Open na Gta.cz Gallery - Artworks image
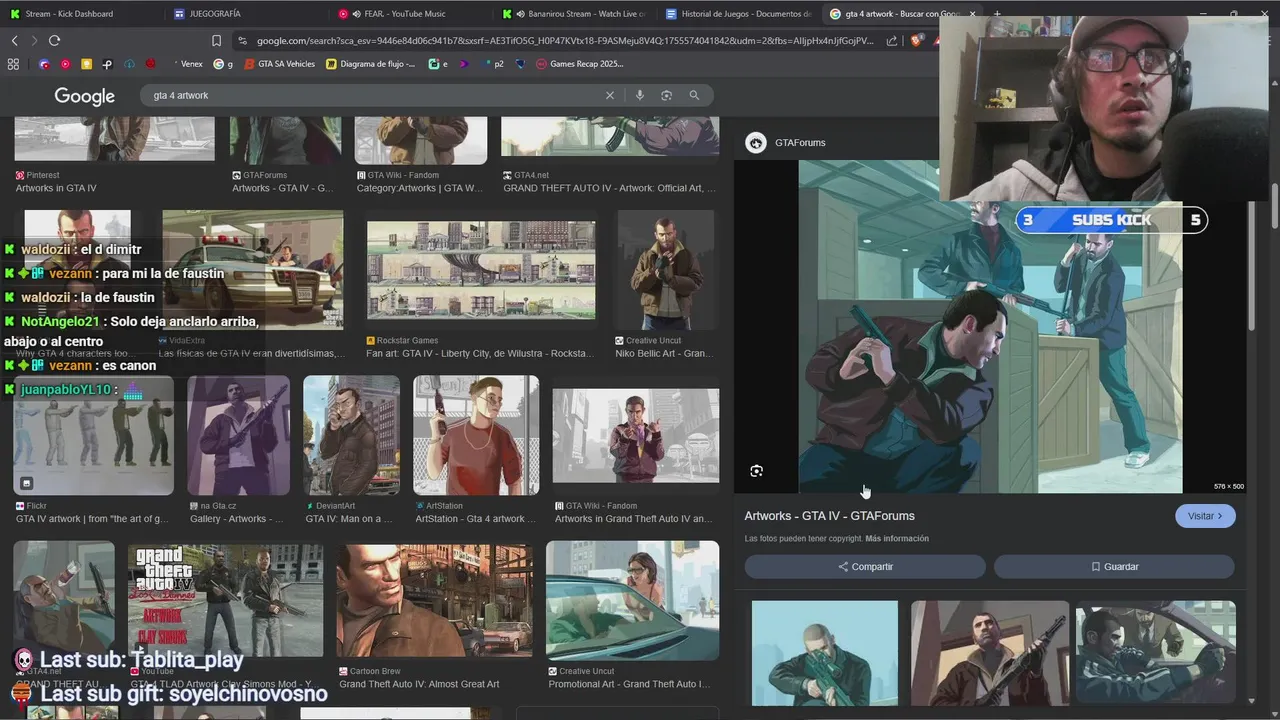The width and height of the screenshot is (1280, 720). point(238,435)
